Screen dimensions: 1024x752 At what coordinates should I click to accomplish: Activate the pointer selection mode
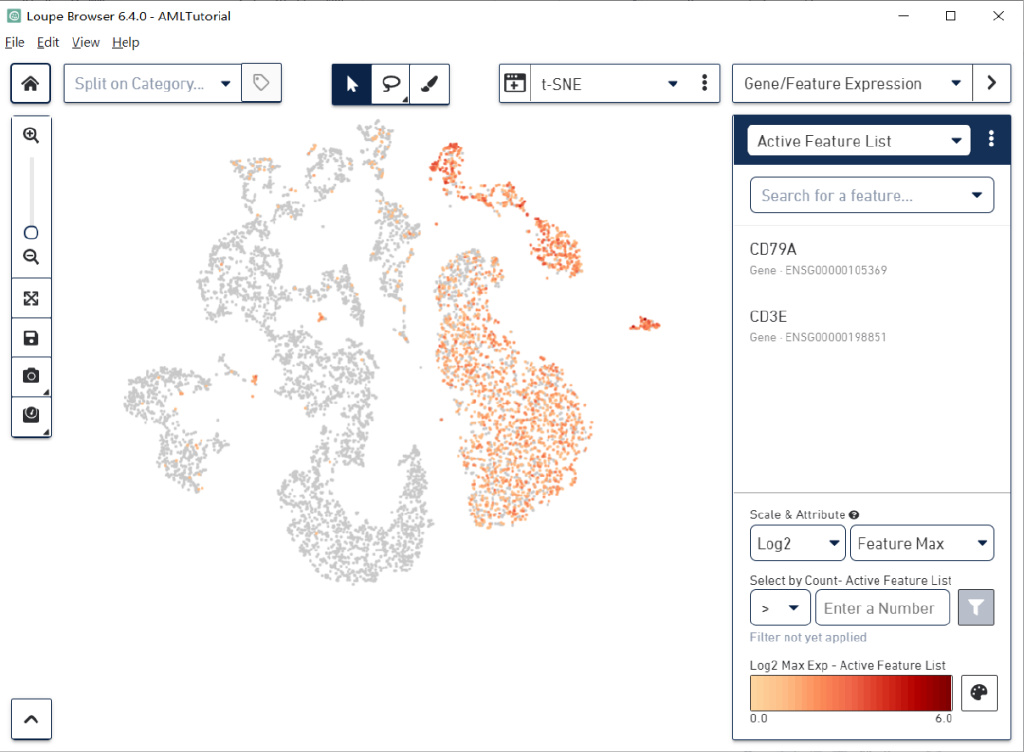pos(352,85)
